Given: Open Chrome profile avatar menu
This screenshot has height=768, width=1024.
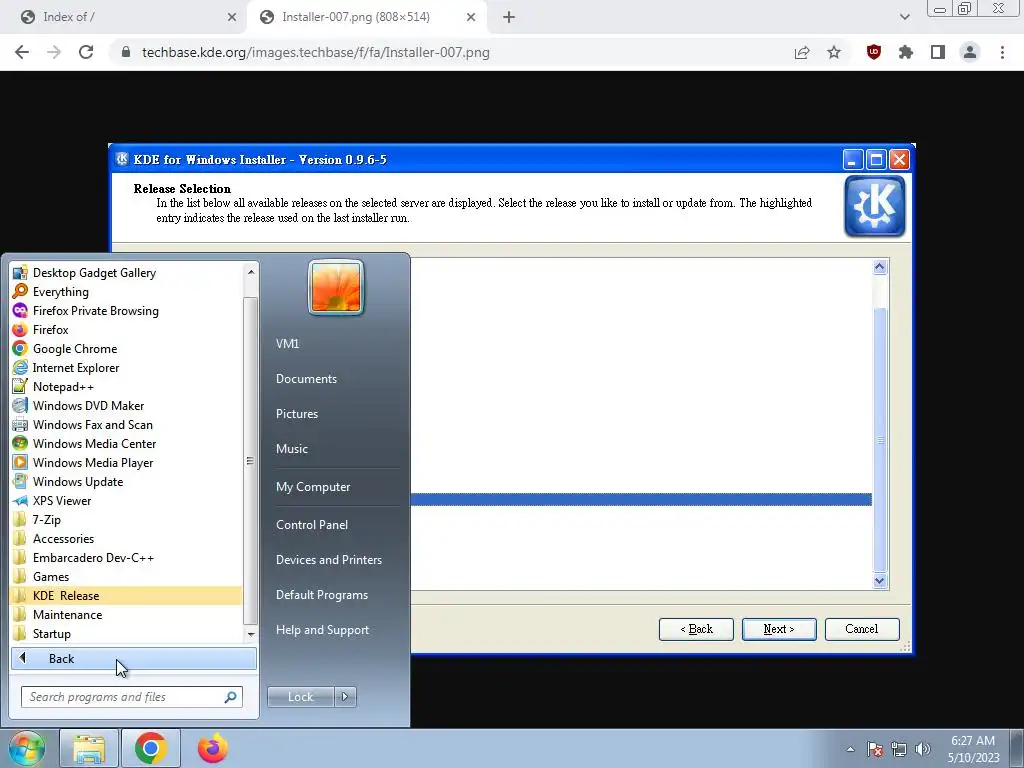Looking at the screenshot, I should 970,52.
